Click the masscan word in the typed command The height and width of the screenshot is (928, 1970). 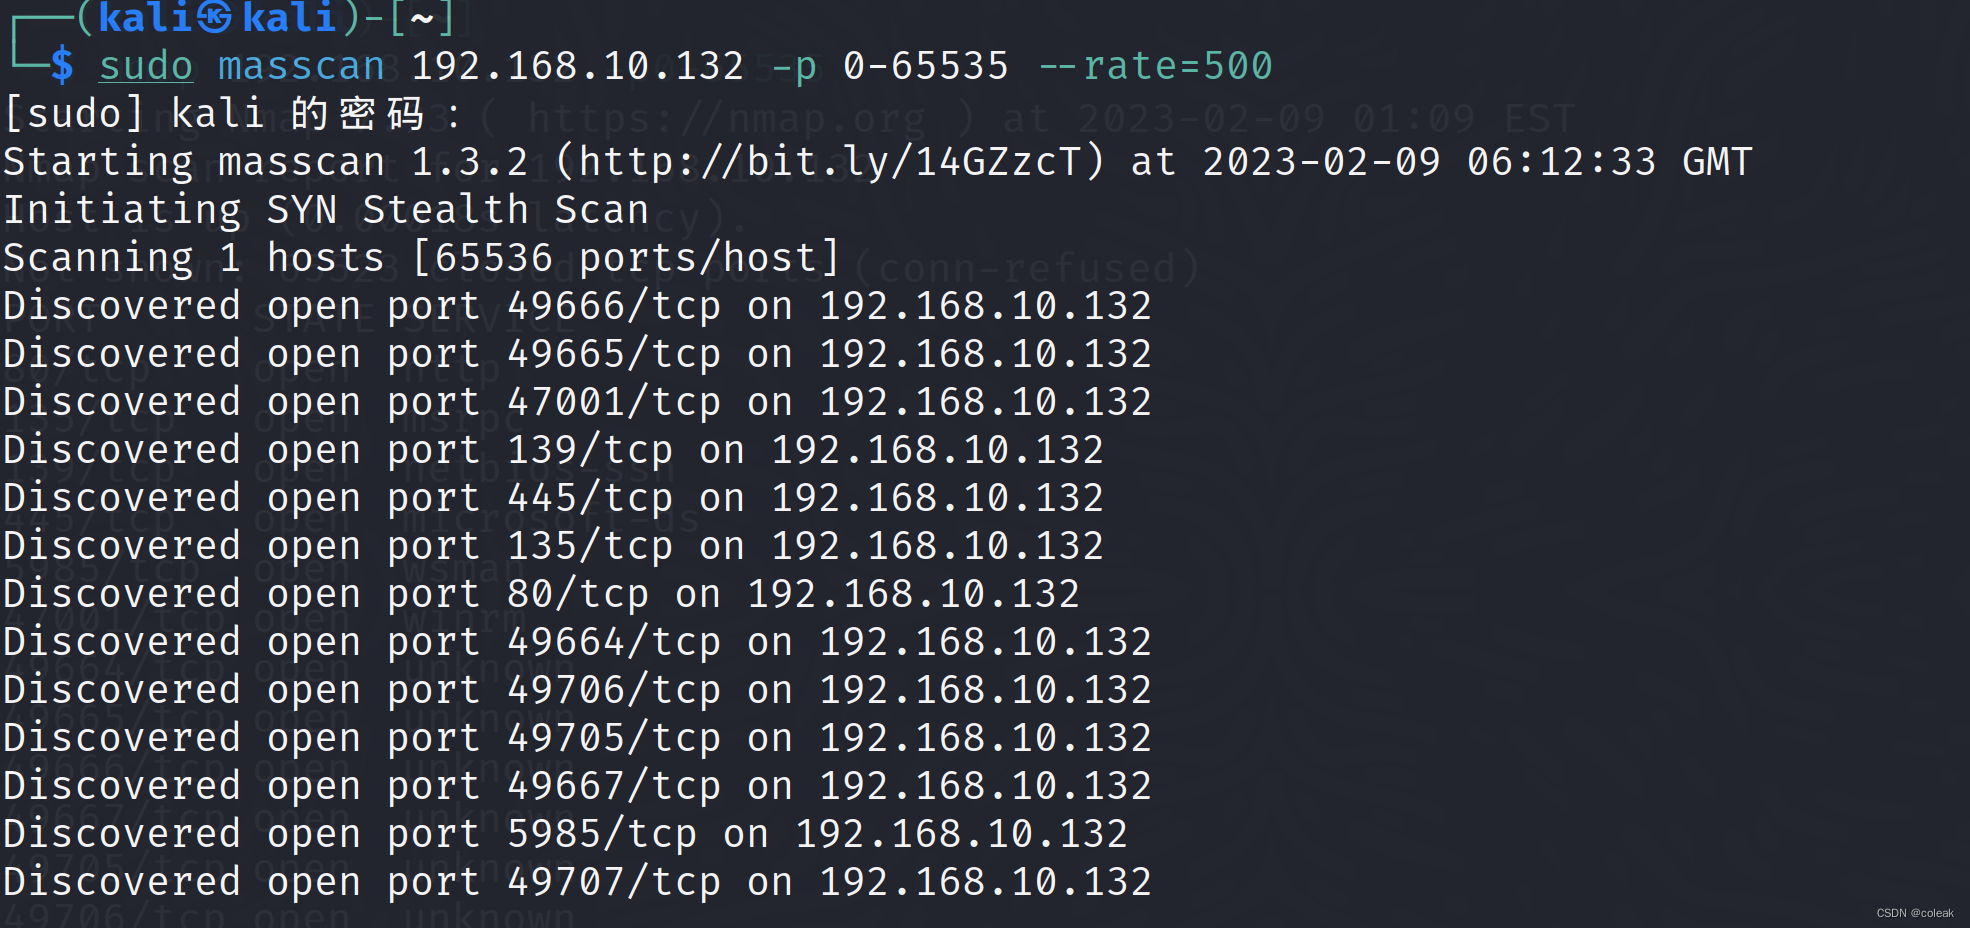click(301, 66)
